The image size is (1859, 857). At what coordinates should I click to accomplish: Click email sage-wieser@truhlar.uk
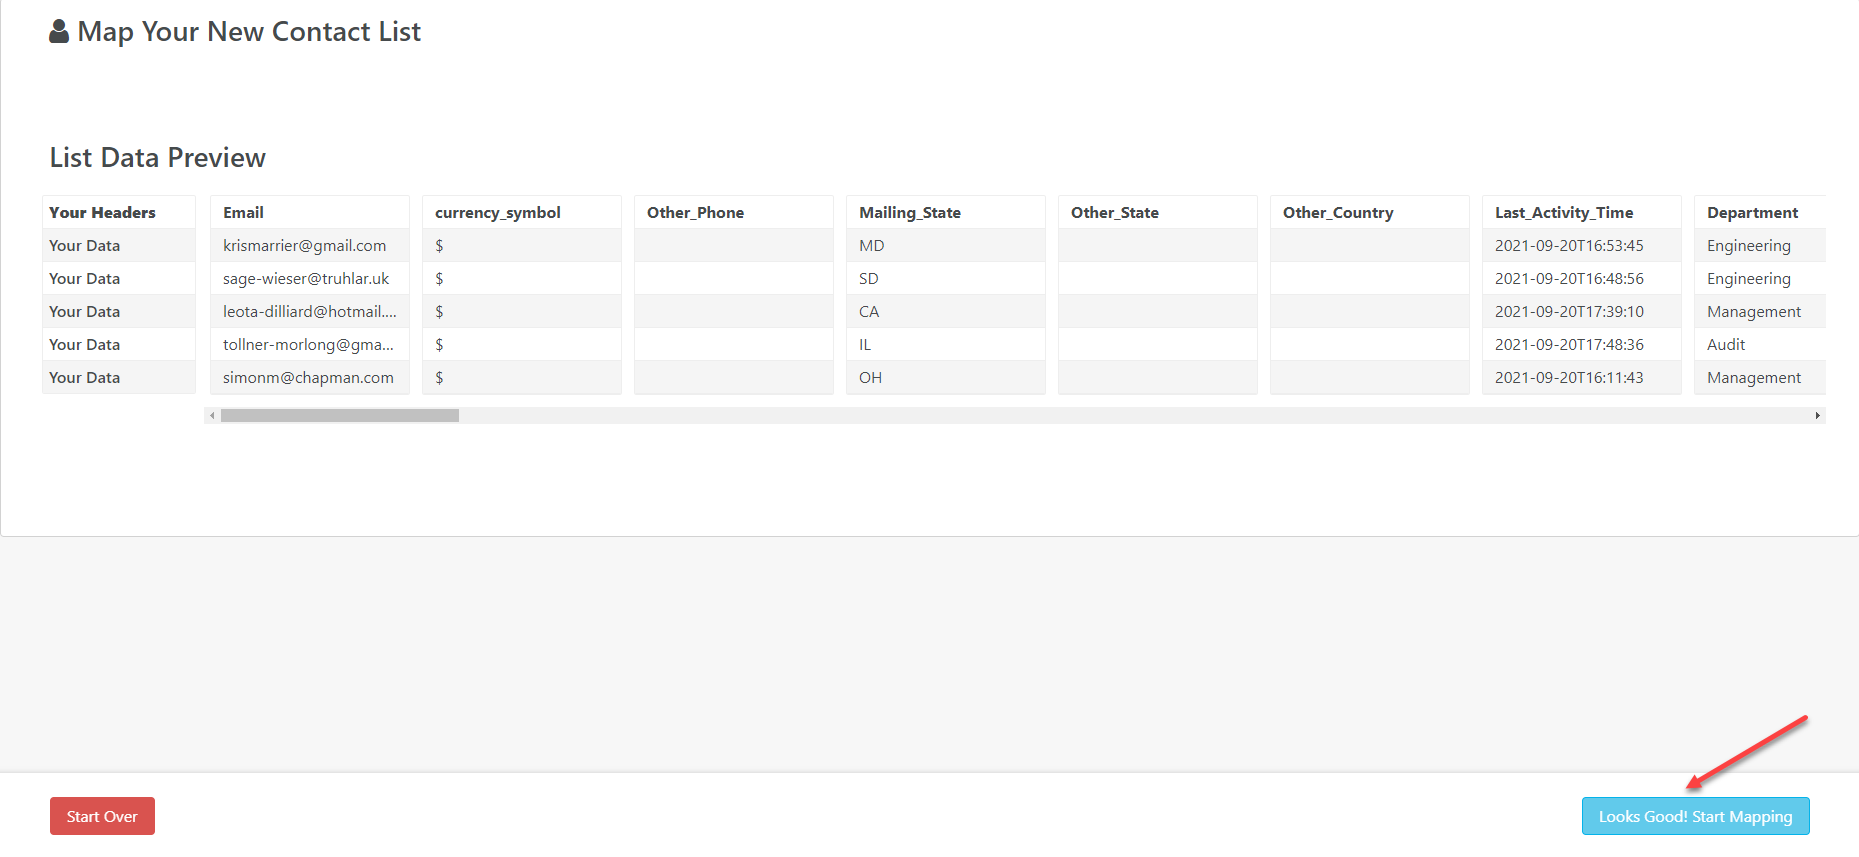pos(306,278)
